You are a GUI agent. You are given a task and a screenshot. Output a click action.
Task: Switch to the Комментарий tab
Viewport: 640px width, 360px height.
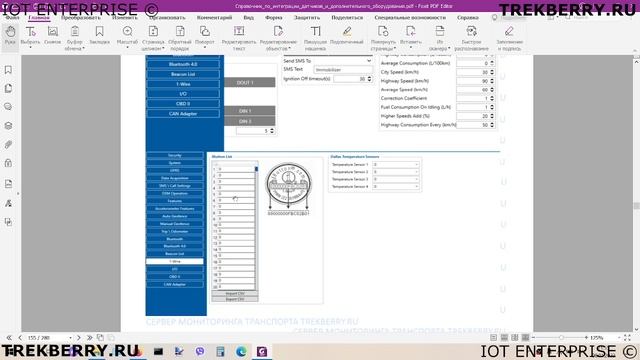(214, 18)
